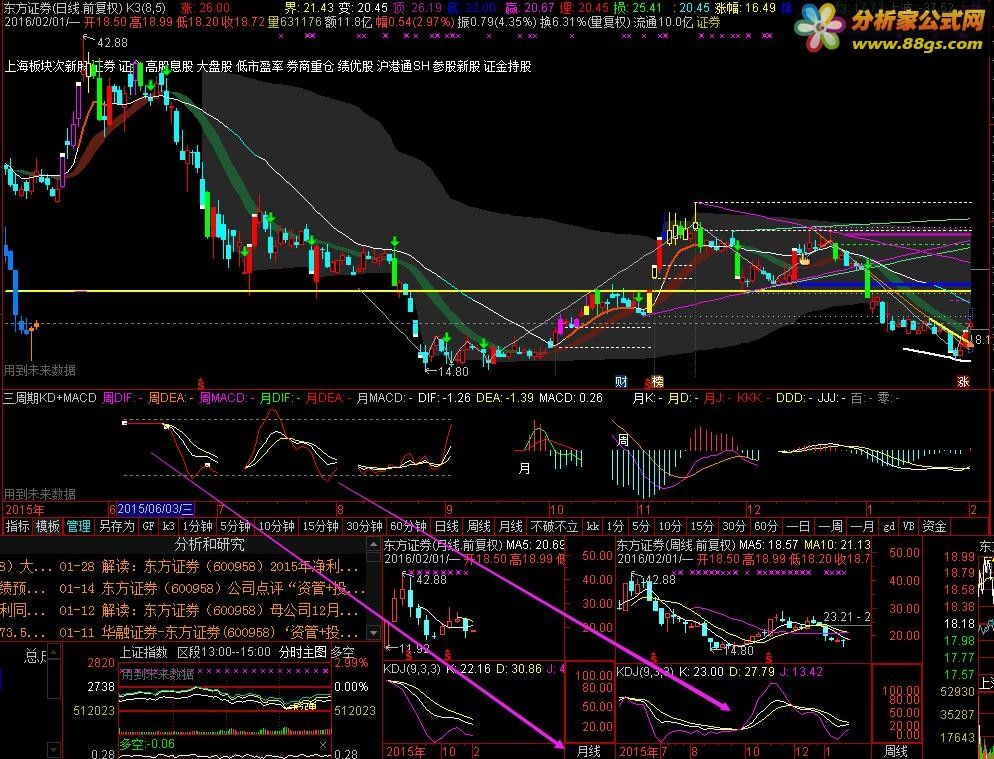The height and width of the screenshot is (759, 994).
Task: Close the 多空 sub-indicator with X
Action: coord(323,745)
